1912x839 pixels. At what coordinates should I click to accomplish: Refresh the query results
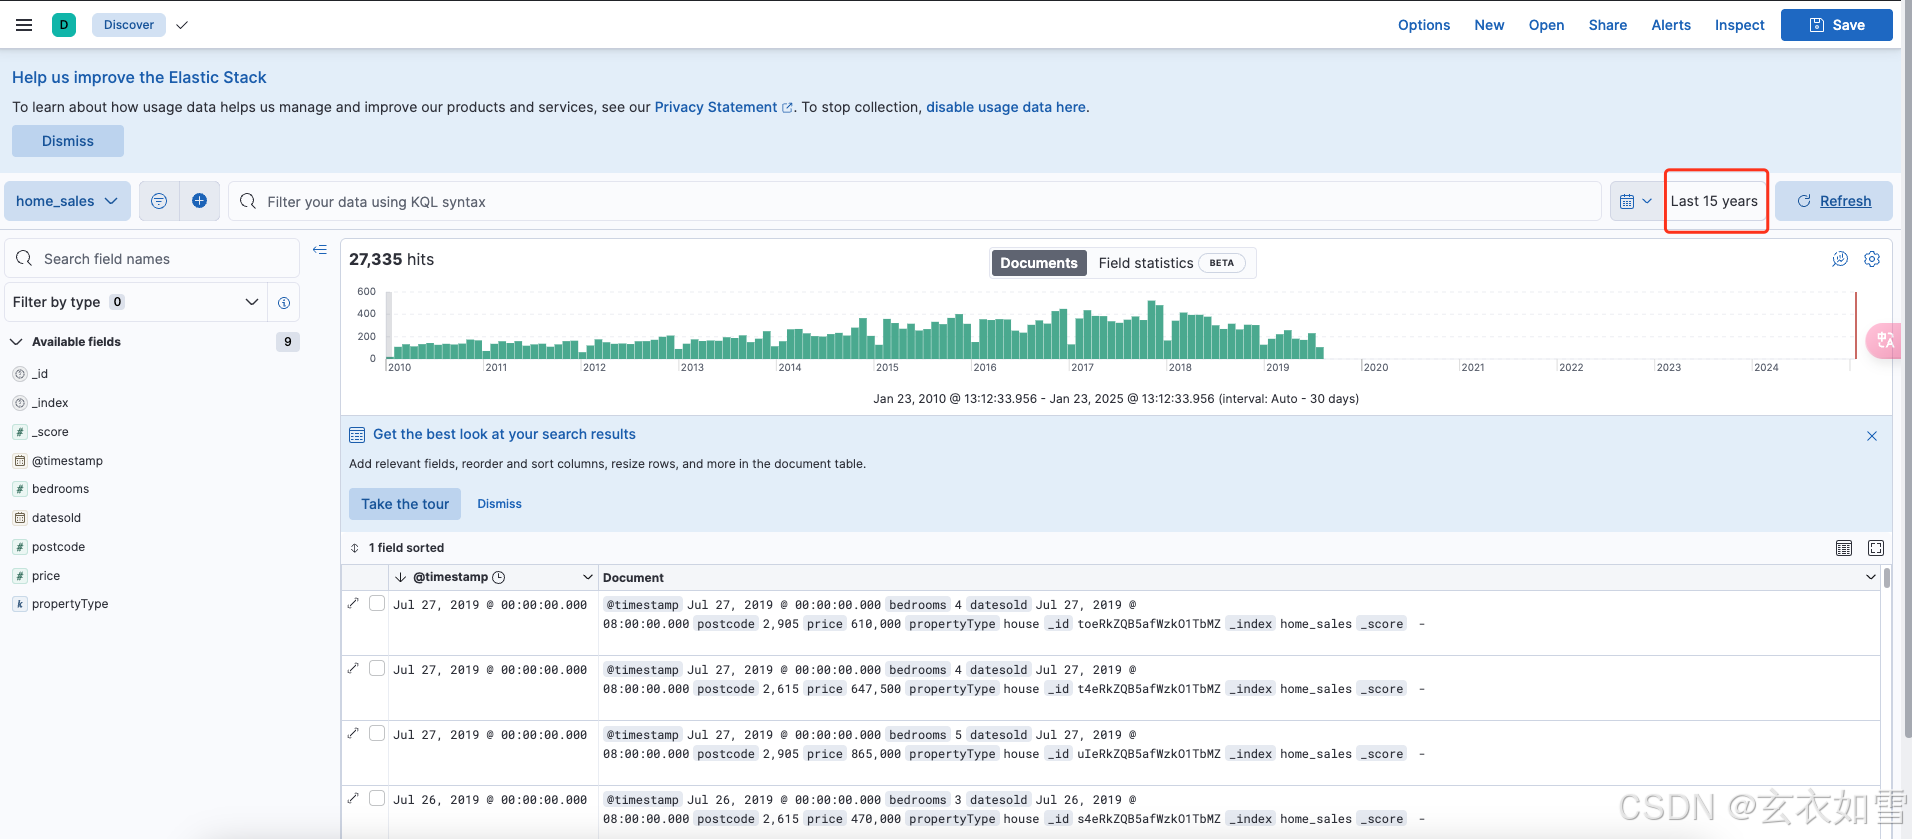(1834, 201)
